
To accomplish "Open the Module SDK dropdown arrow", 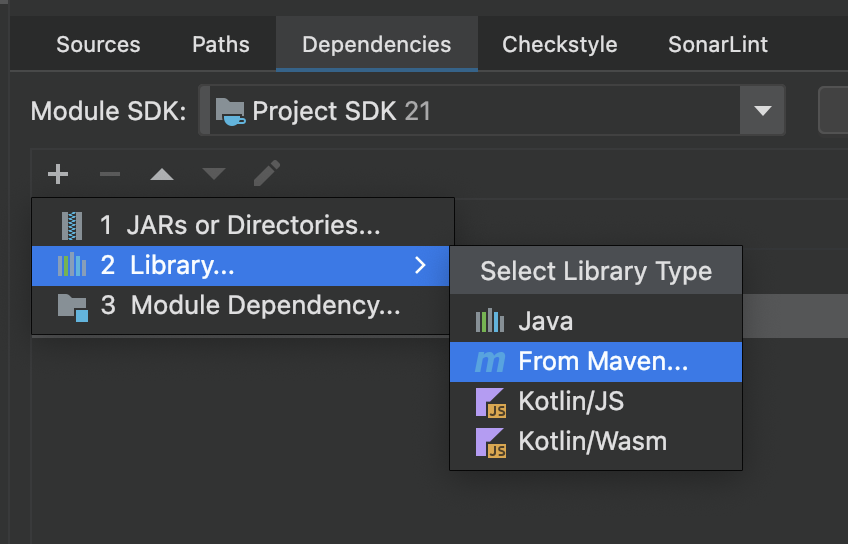I will [x=762, y=110].
